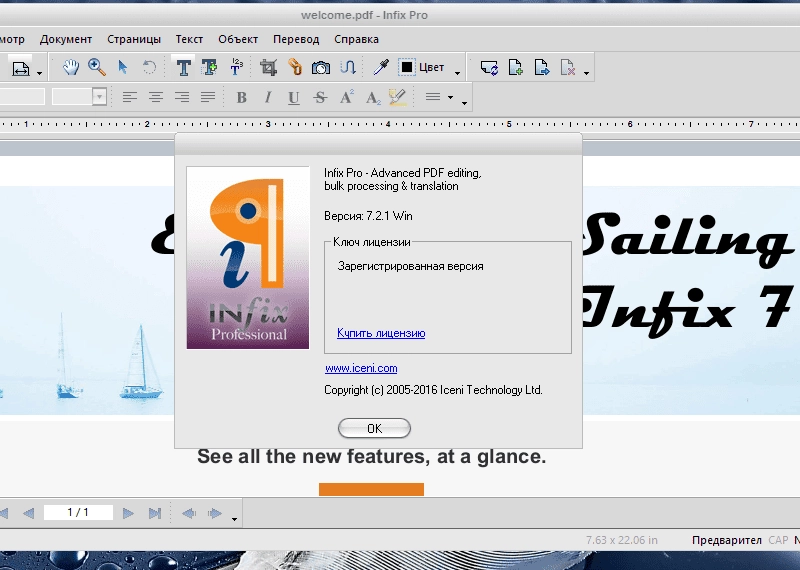The height and width of the screenshot is (570, 800).
Task: Click the Цвет color label
Action: click(x=432, y=67)
